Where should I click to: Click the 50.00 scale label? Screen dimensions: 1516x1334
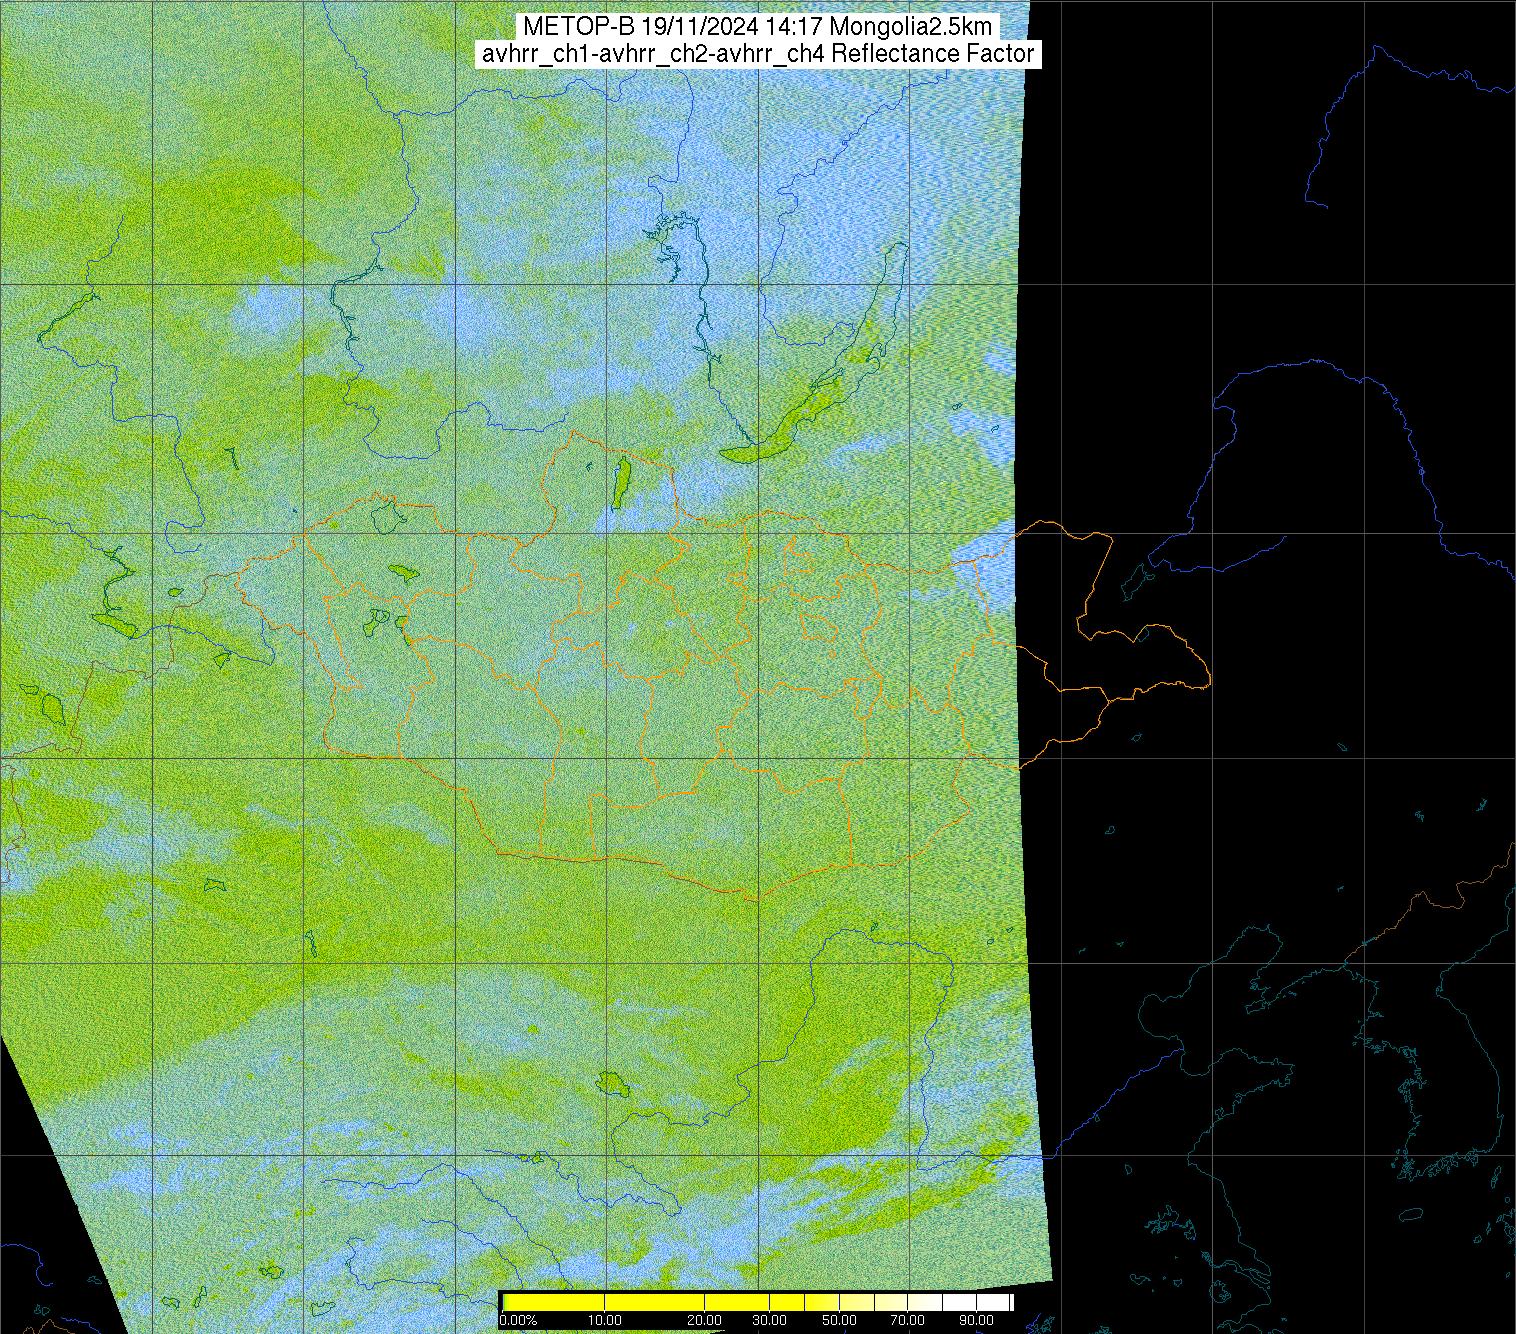840,1321
